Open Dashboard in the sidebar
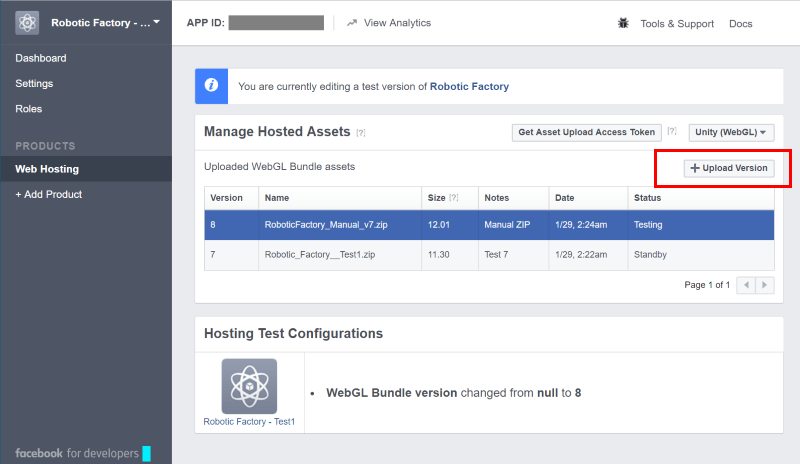Screen dimensions: 800x464 point(41,58)
